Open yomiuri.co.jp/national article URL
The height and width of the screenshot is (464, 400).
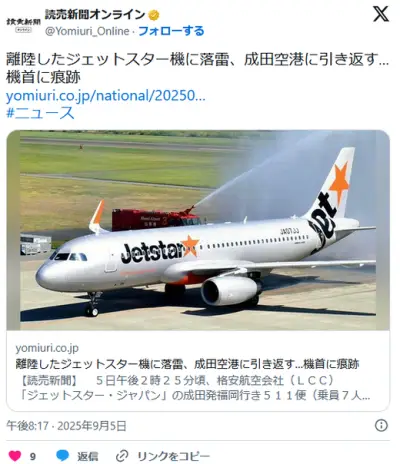click(x=106, y=96)
